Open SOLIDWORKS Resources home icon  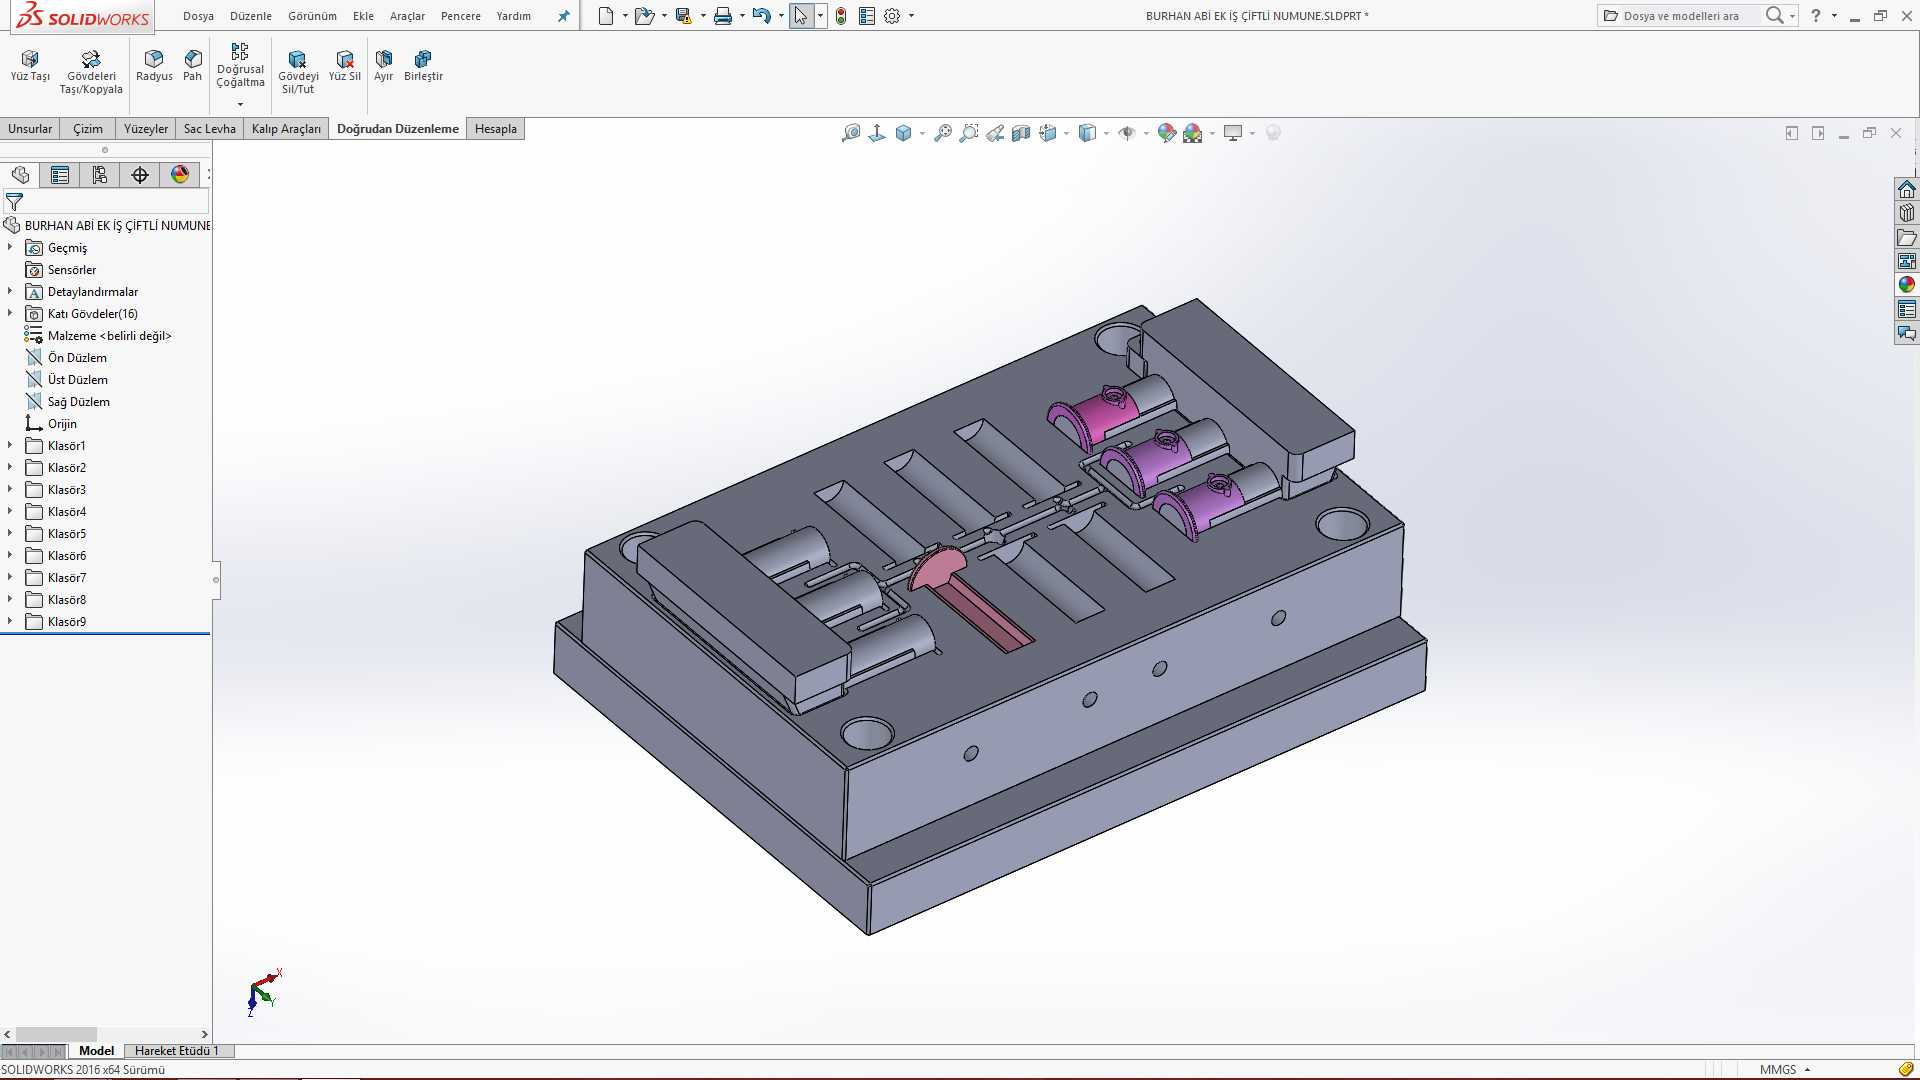(x=1907, y=189)
